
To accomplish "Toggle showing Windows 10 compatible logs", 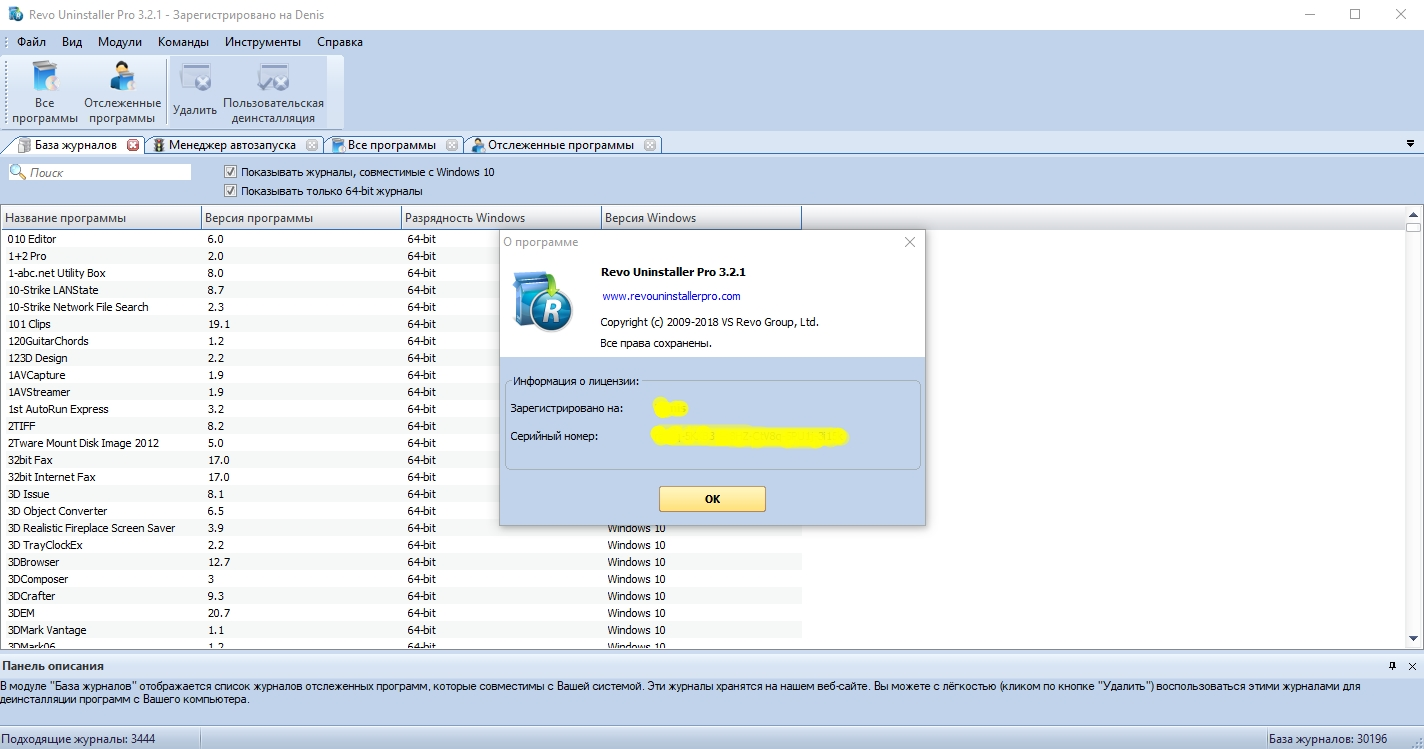I will 231,172.
